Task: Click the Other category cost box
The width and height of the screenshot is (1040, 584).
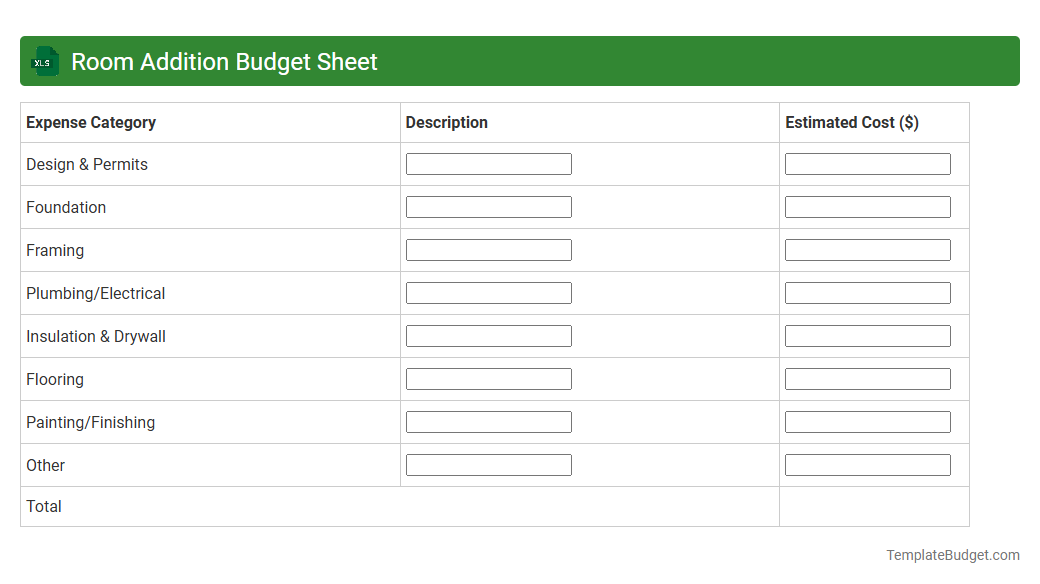Action: [x=867, y=464]
